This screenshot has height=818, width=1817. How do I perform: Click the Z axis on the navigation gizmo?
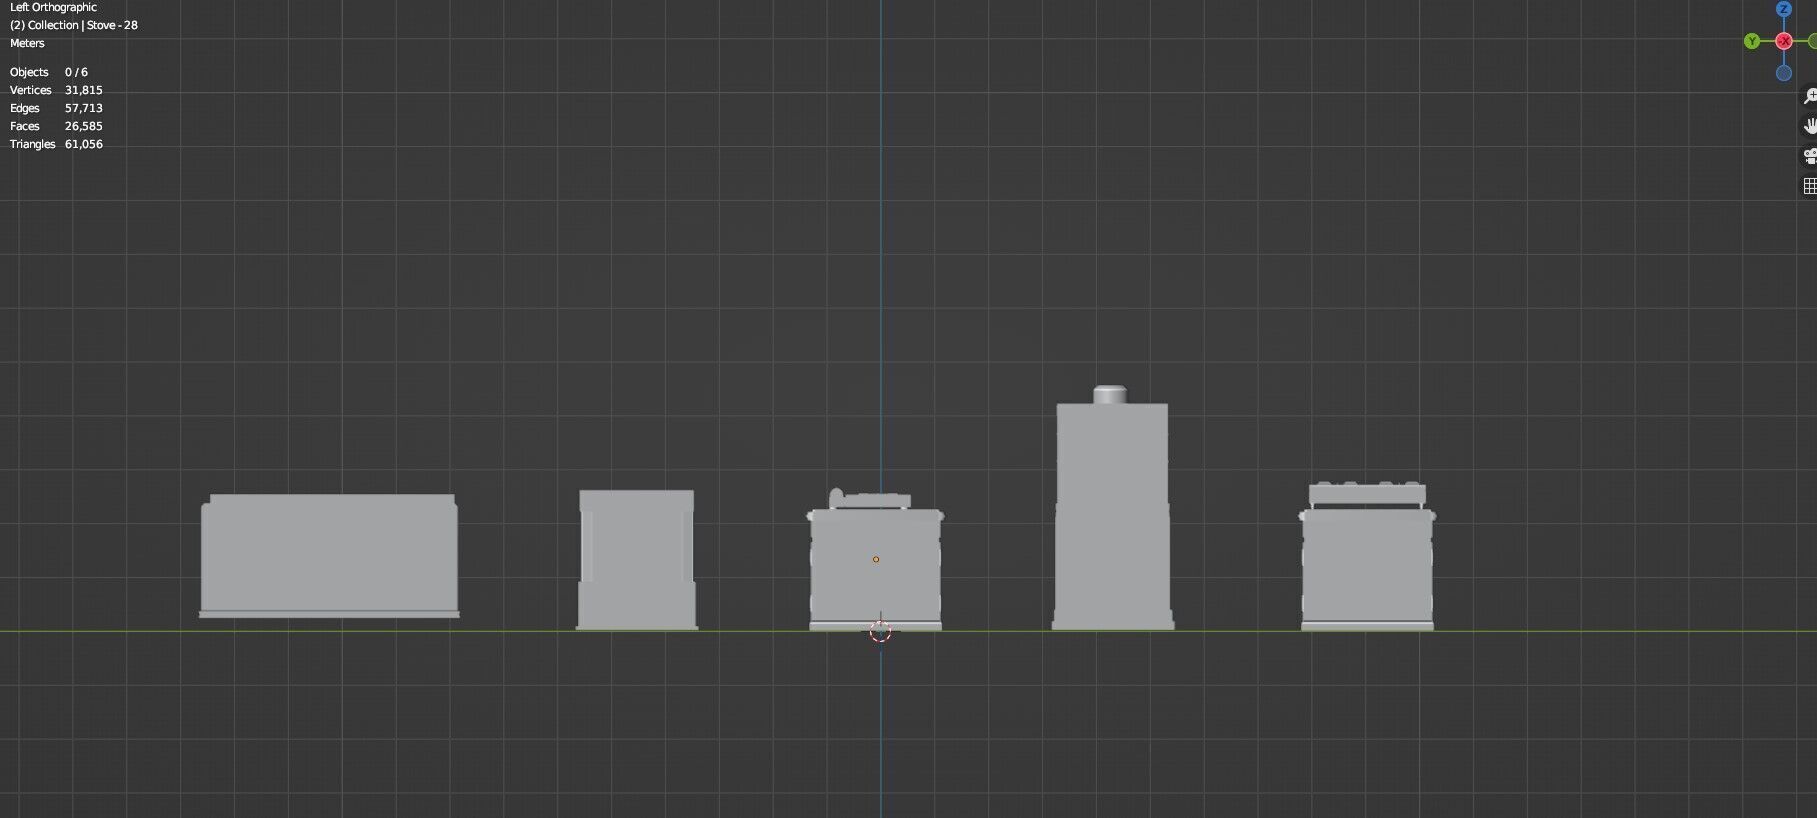click(1784, 9)
